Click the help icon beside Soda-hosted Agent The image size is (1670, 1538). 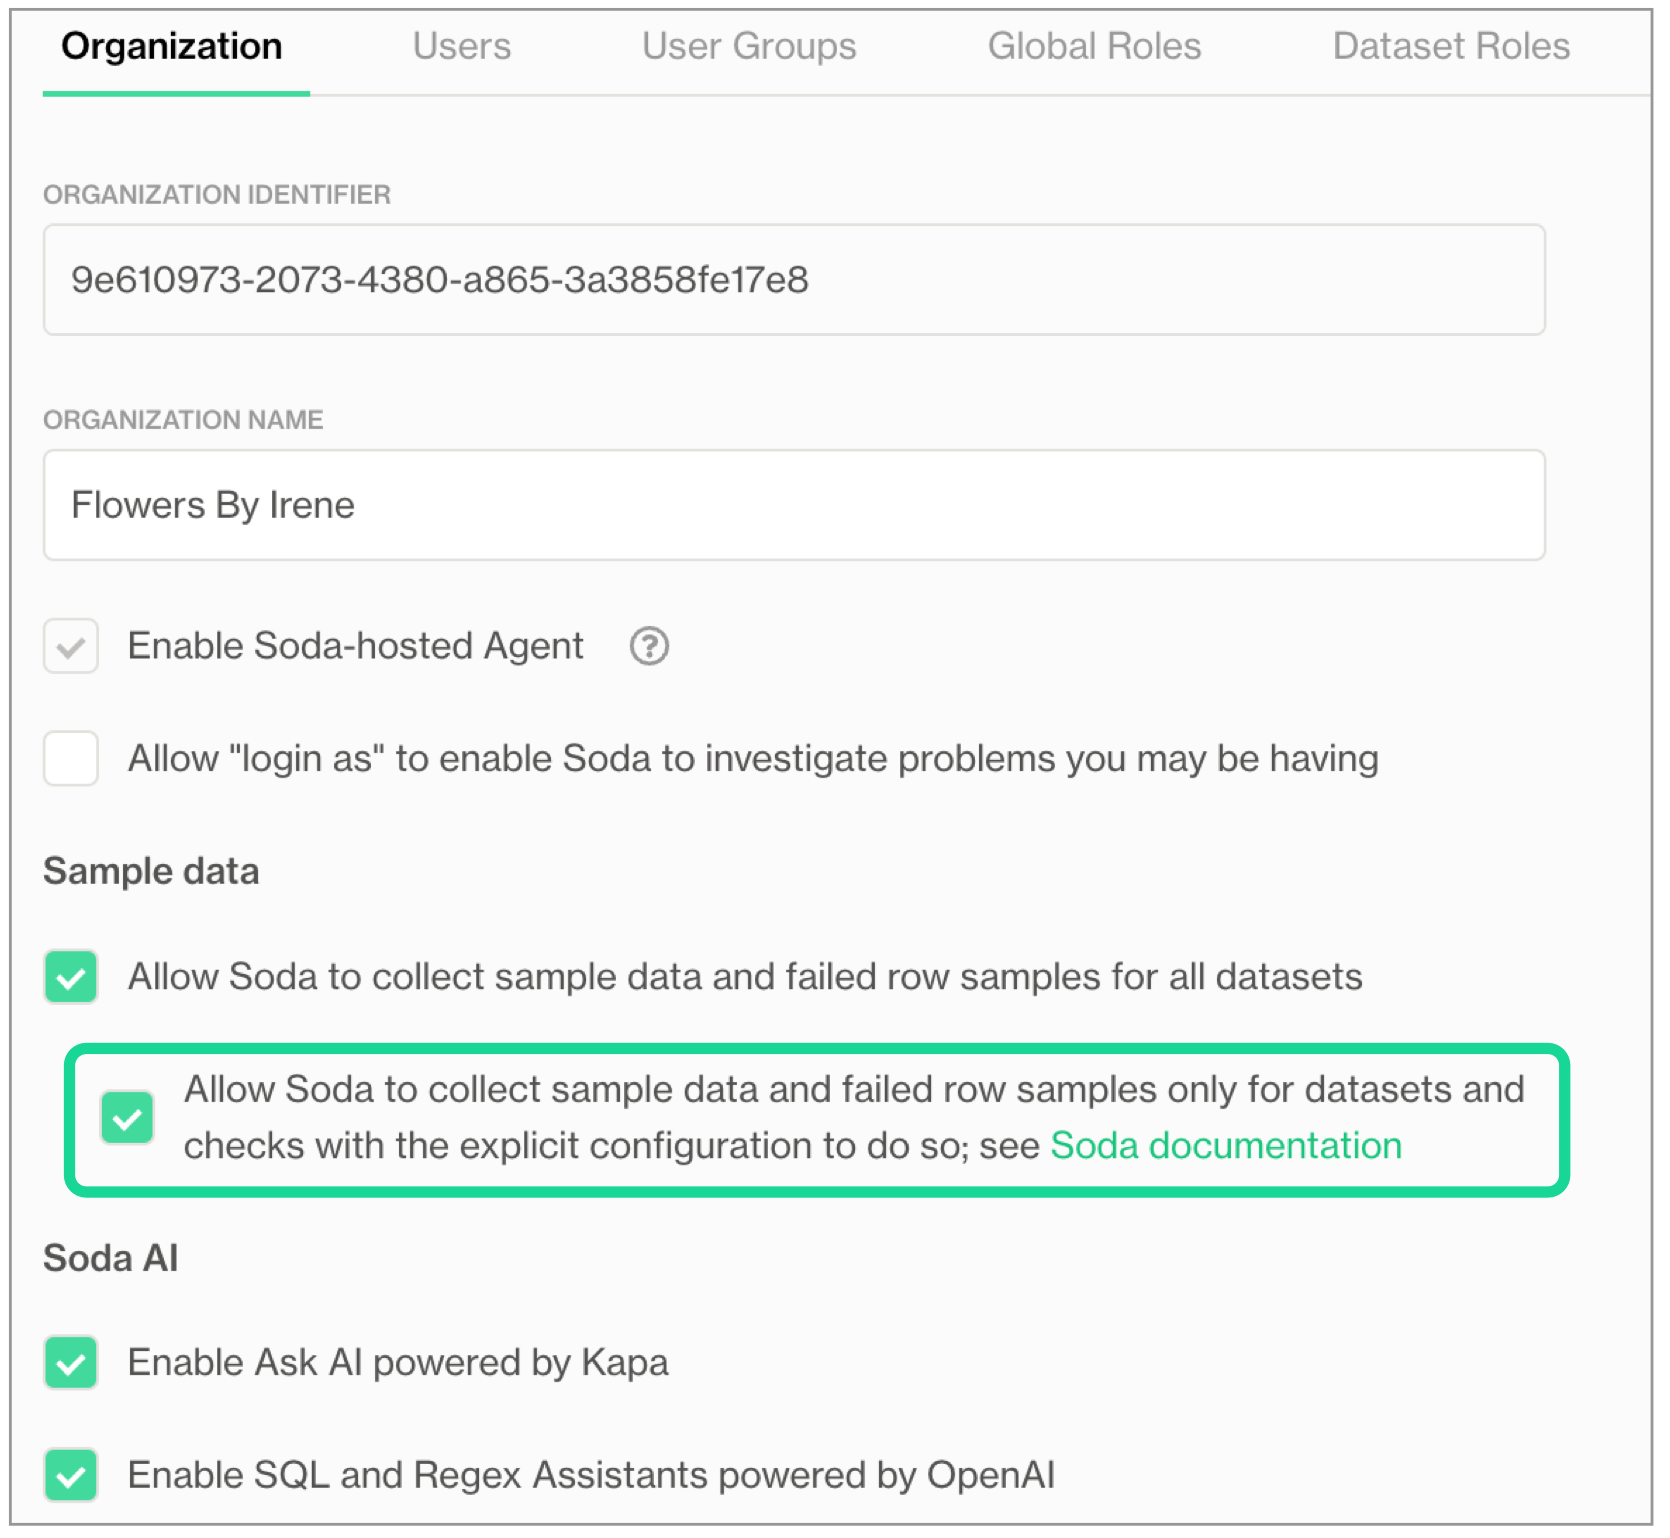click(648, 646)
